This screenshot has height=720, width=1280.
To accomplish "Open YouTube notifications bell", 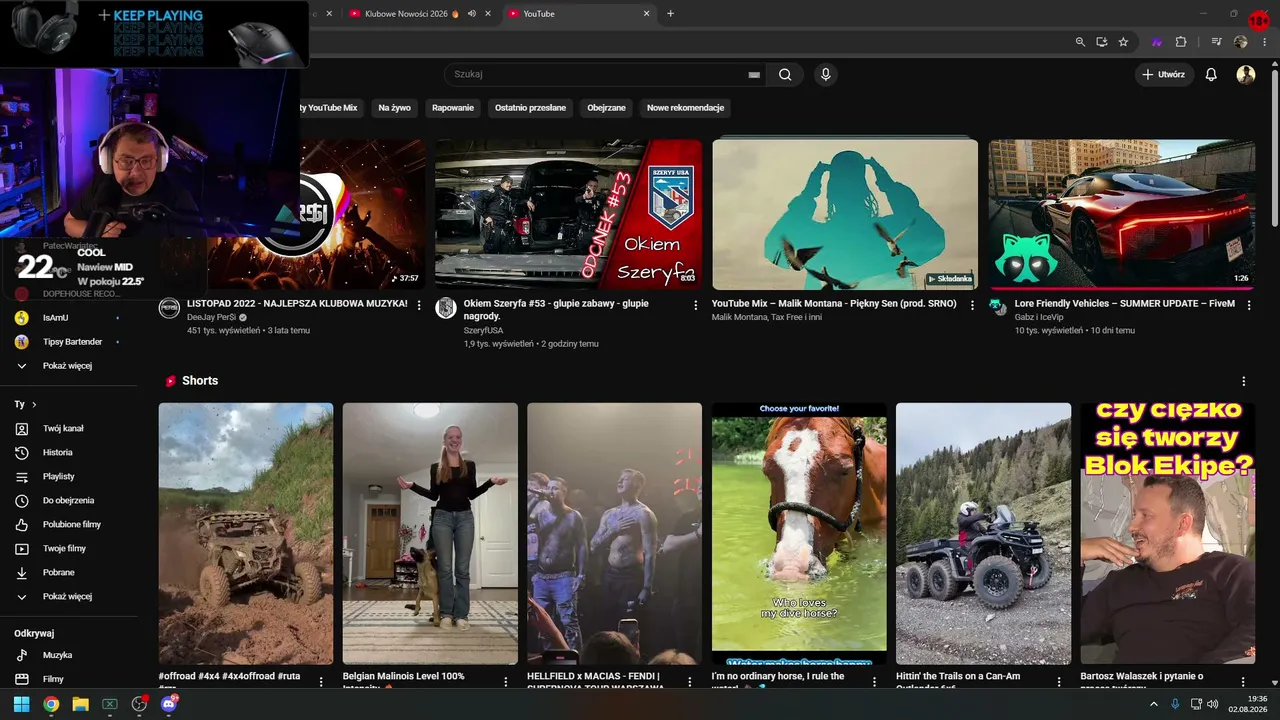I will tap(1211, 74).
